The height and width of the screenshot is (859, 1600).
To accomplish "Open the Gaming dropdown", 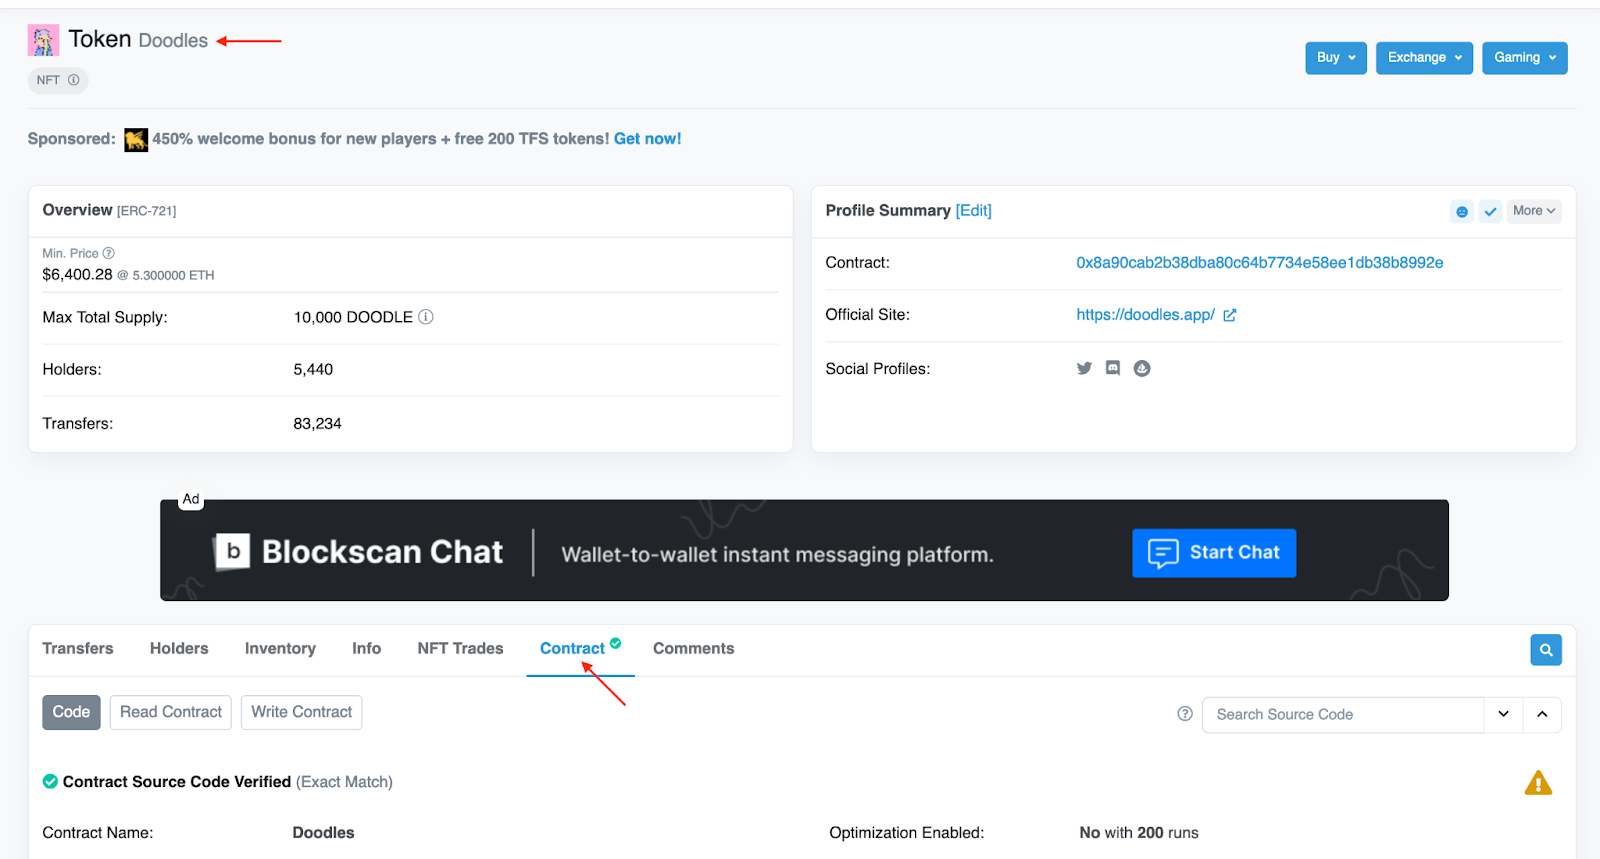I will pos(1525,58).
